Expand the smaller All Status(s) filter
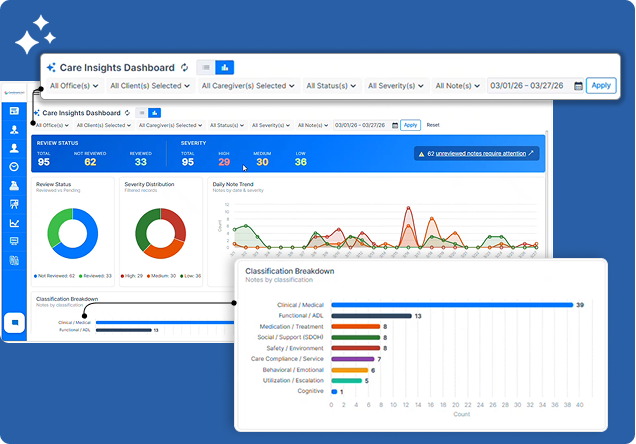Screen dimensions: 636x444 click(x=227, y=125)
